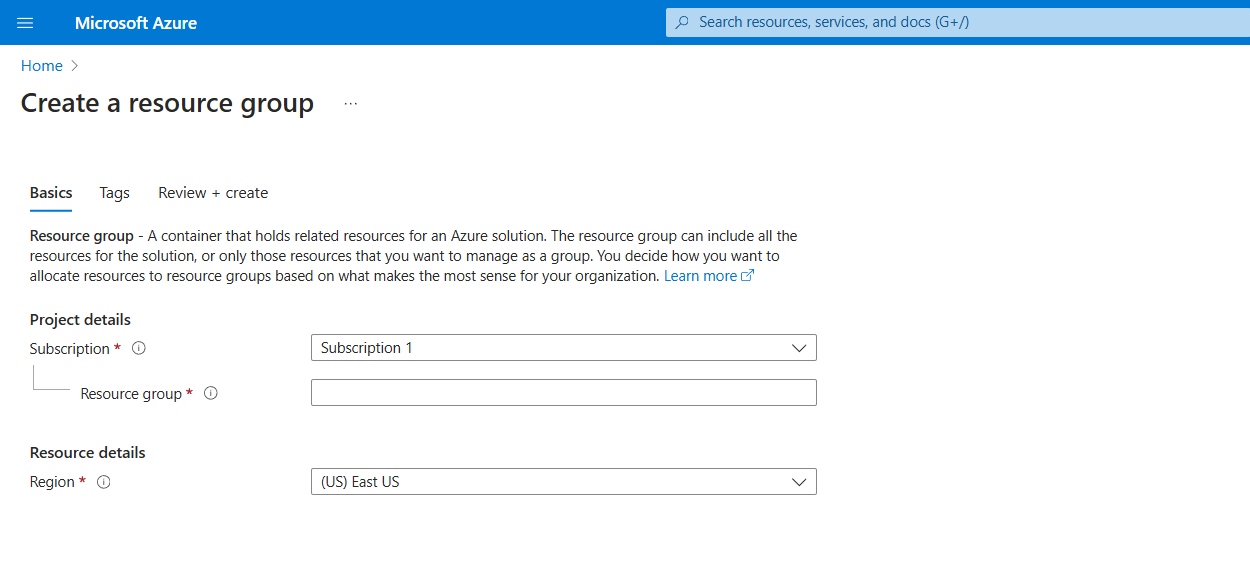The width and height of the screenshot is (1250, 577).
Task: Open the Azure portal hamburger menu
Action: click(x=25, y=22)
